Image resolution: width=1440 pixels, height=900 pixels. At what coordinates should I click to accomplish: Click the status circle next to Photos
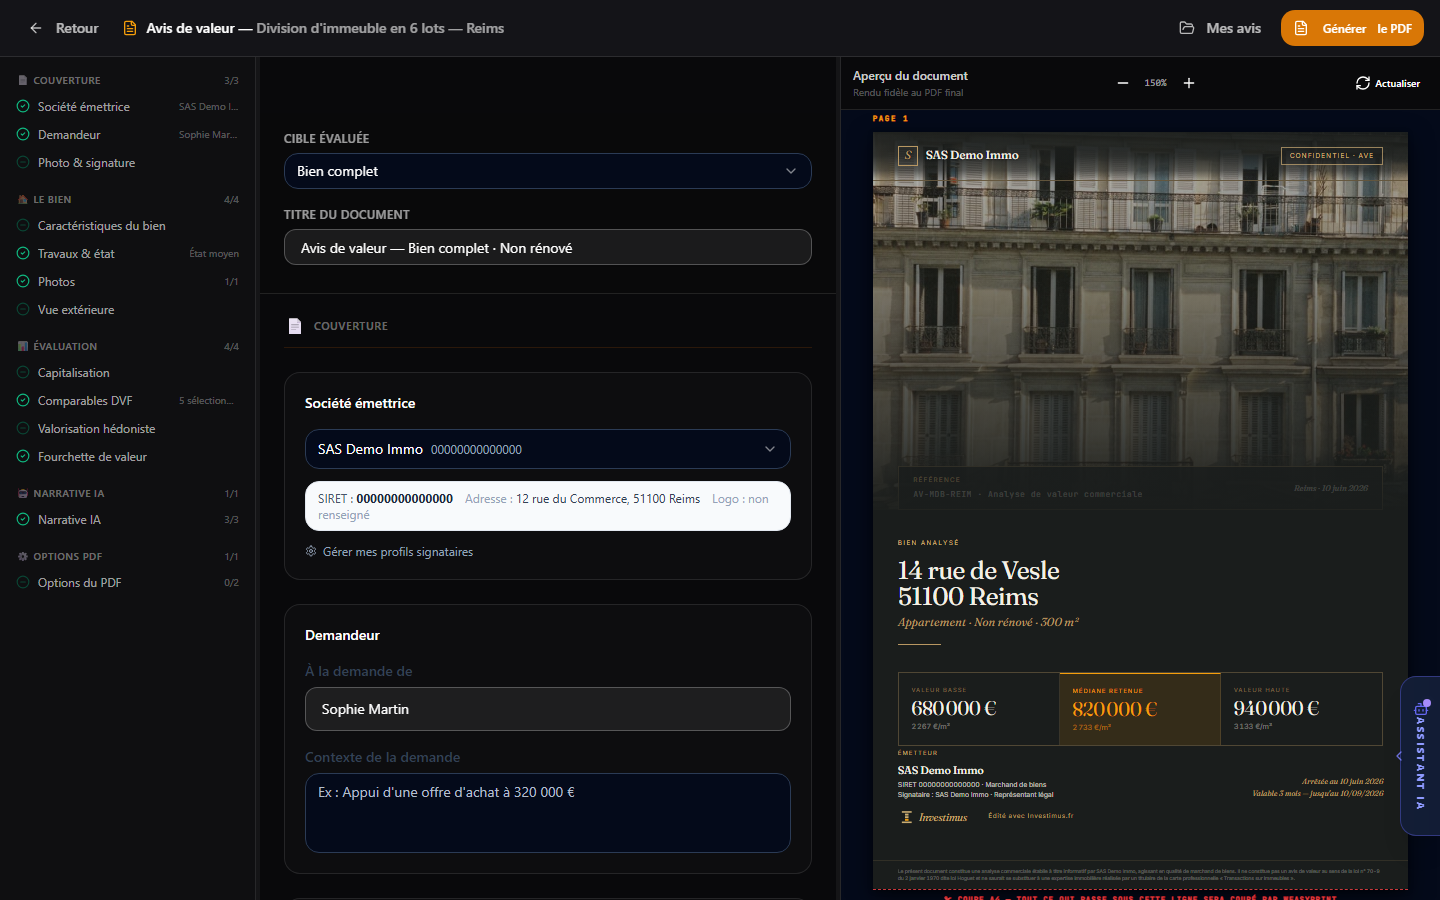[x=23, y=282]
